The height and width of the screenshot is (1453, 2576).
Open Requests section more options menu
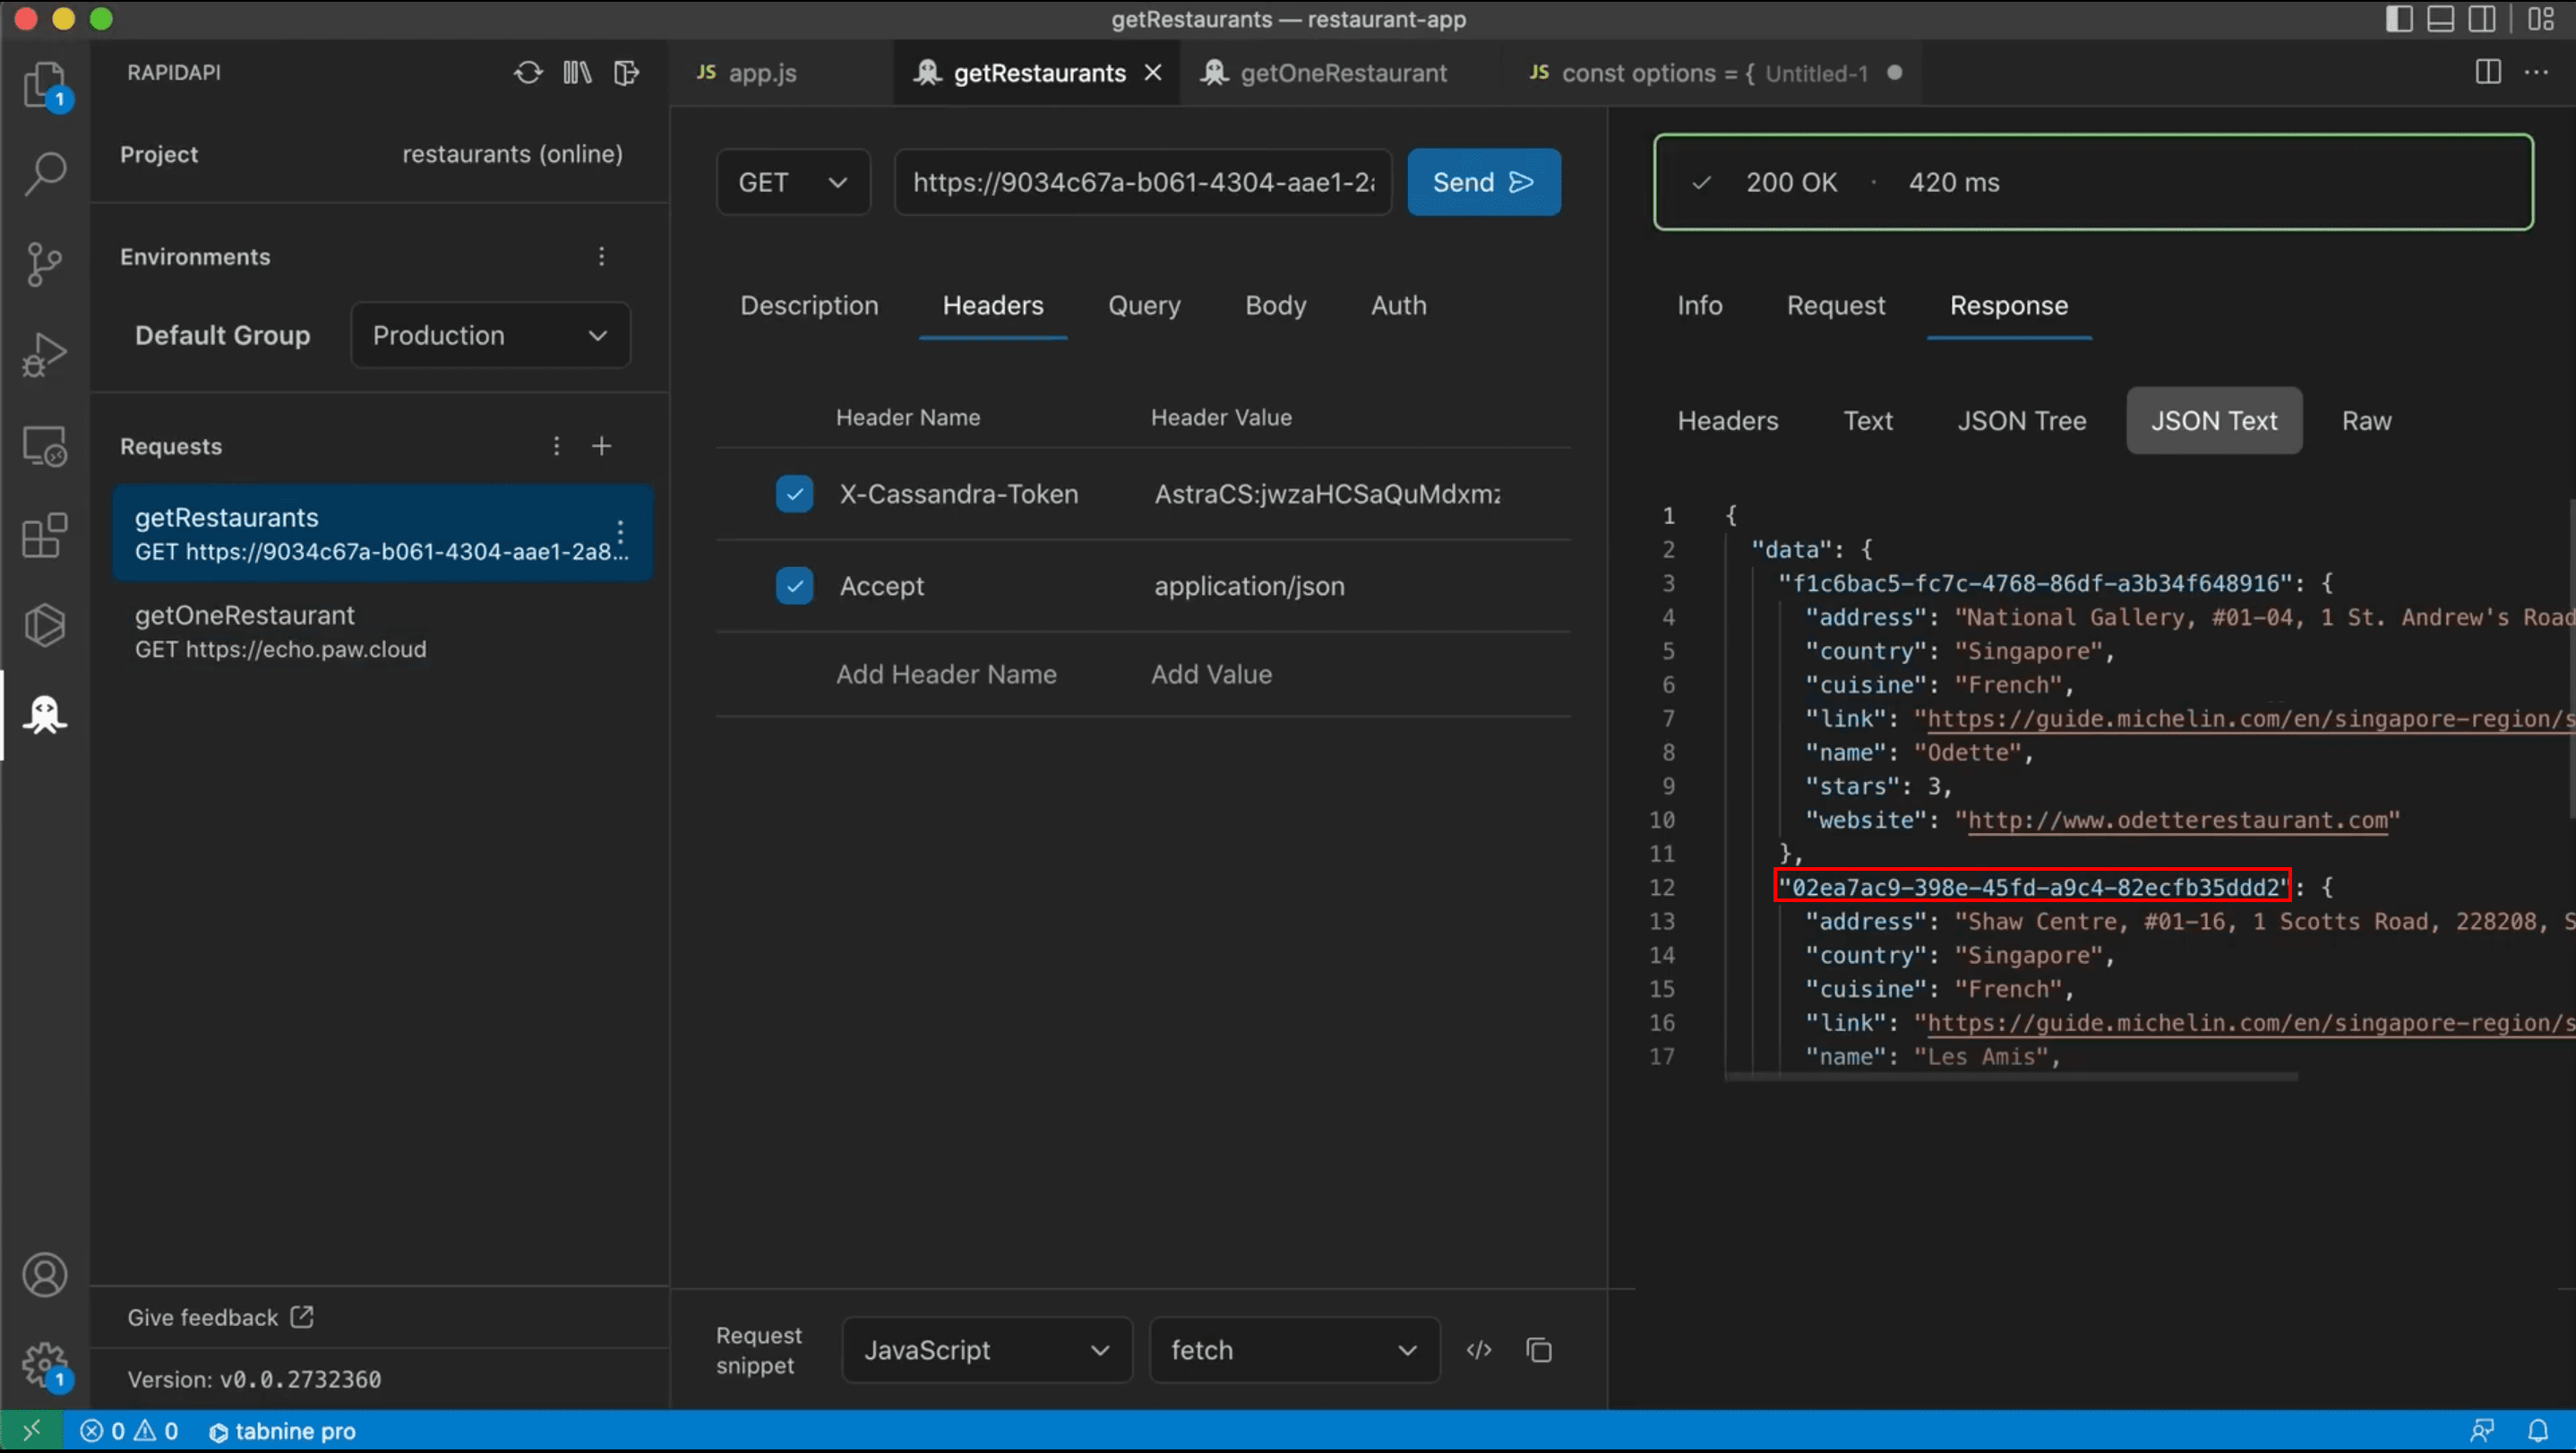click(557, 446)
